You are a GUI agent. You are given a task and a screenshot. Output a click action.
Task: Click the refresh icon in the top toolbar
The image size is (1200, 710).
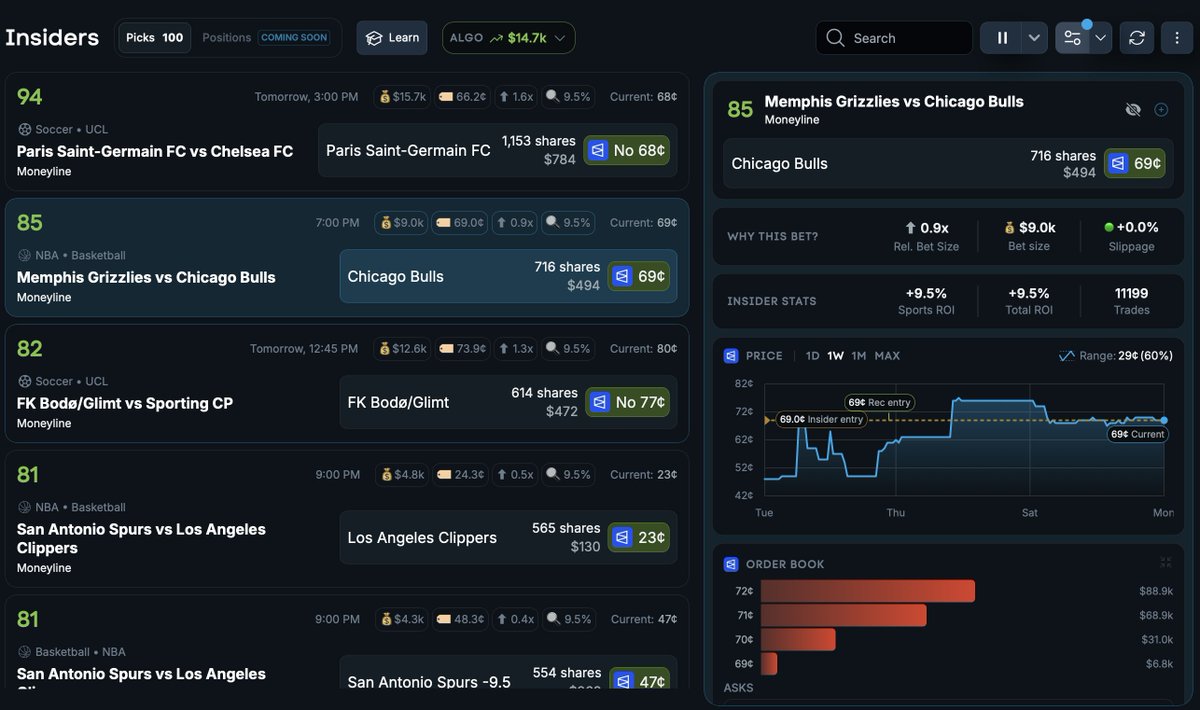[1136, 37]
